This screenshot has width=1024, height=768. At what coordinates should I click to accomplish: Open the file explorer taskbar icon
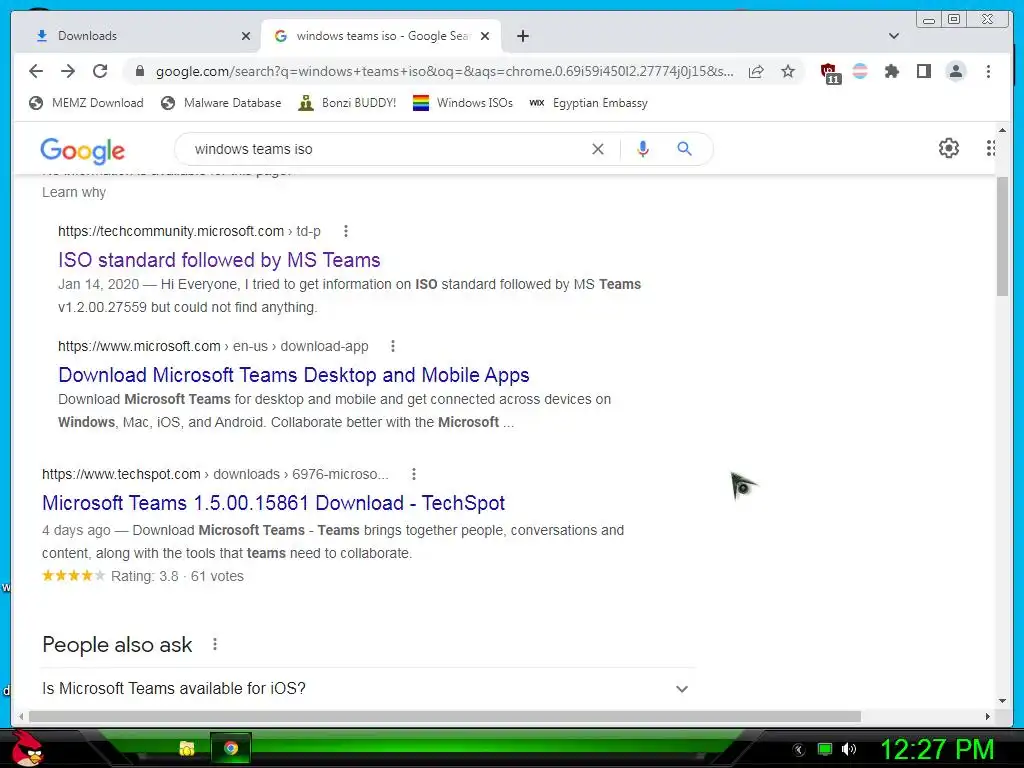click(187, 748)
